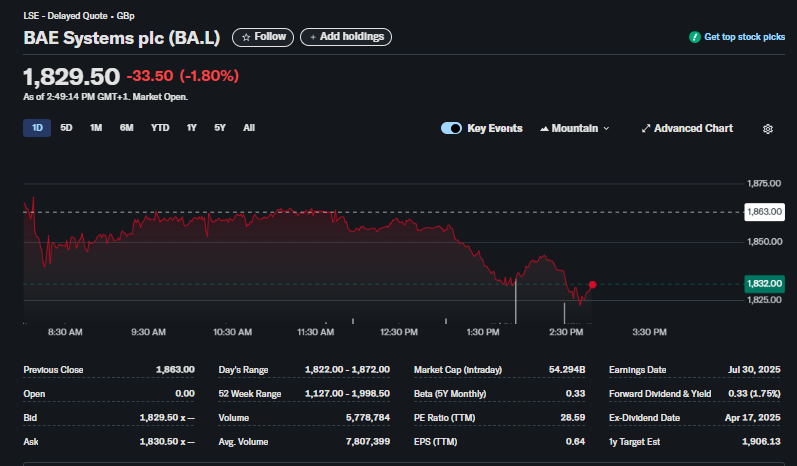This screenshot has width=797, height=466.
Task: Click the Volume value 5,778,784
Action: (367, 418)
